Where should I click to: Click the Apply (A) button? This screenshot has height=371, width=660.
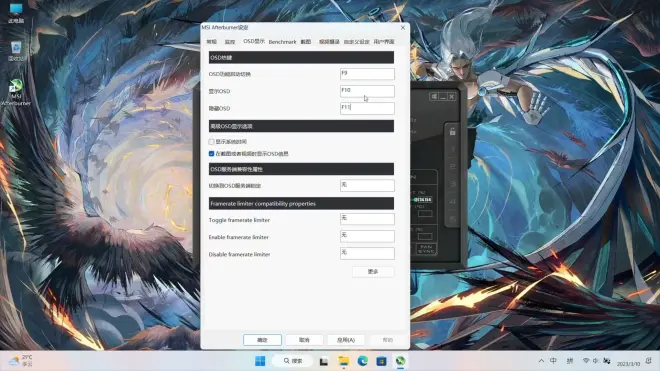346,340
